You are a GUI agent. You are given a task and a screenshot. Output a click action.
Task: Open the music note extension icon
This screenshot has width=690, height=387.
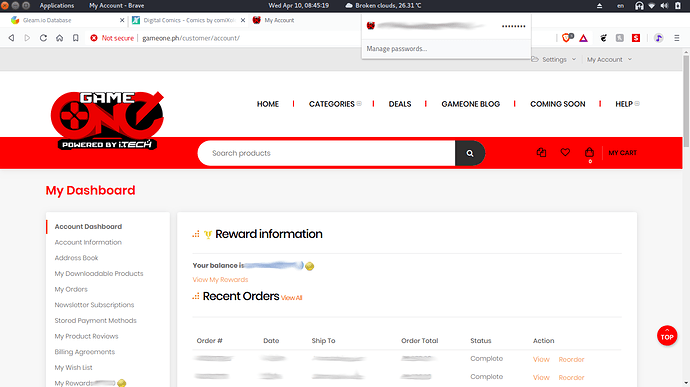[658, 38]
